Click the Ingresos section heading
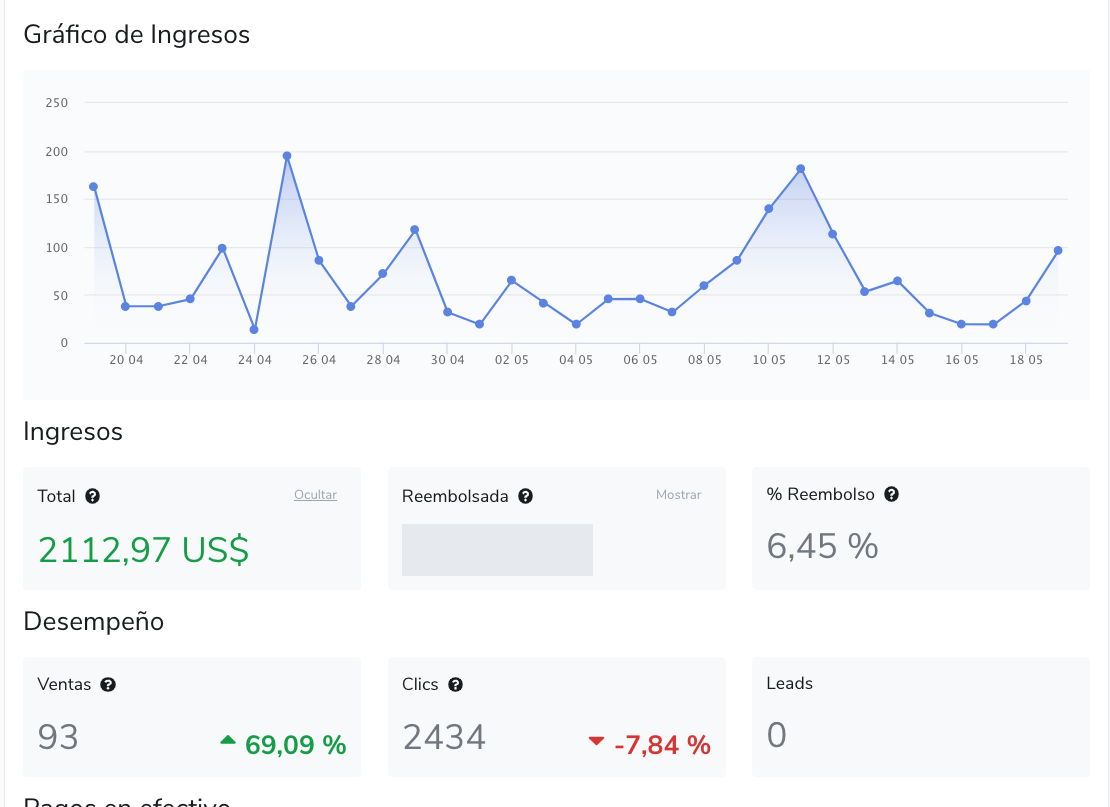 point(73,432)
